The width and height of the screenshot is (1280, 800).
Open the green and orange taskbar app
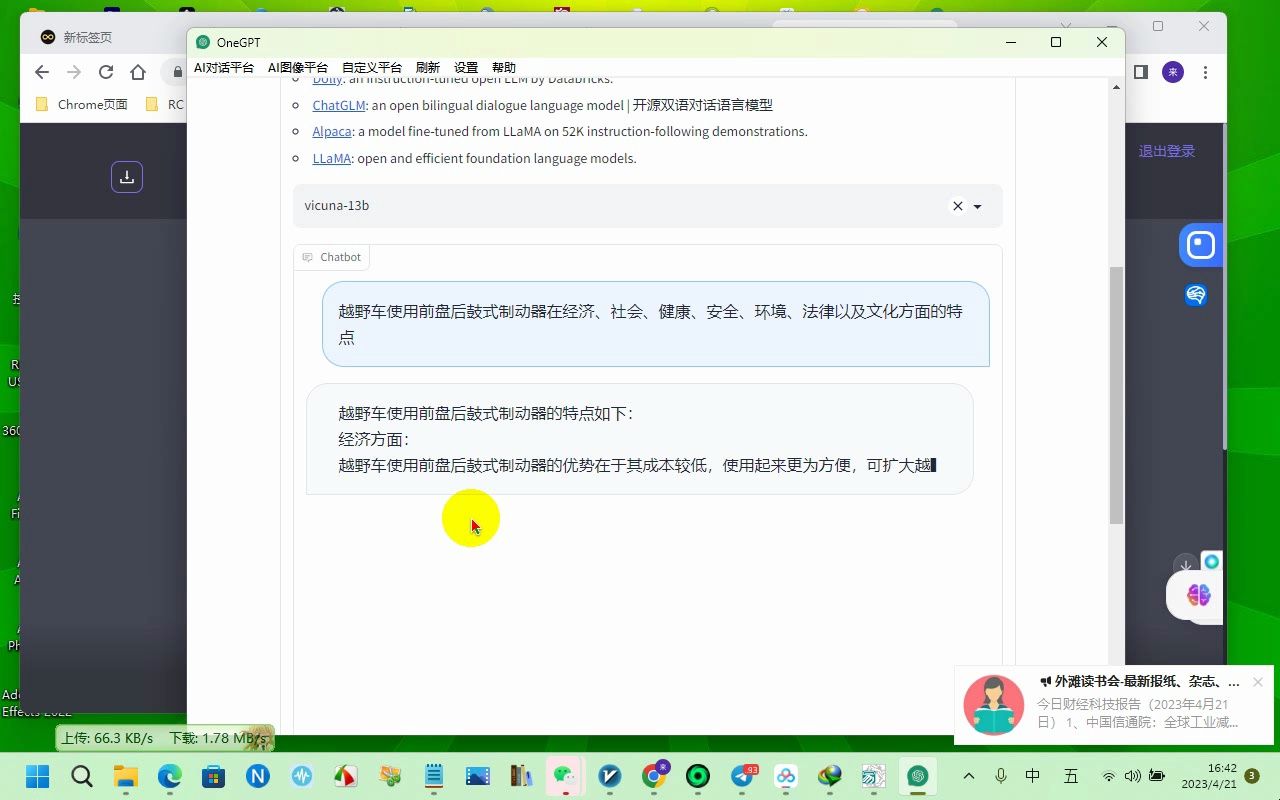click(x=390, y=776)
